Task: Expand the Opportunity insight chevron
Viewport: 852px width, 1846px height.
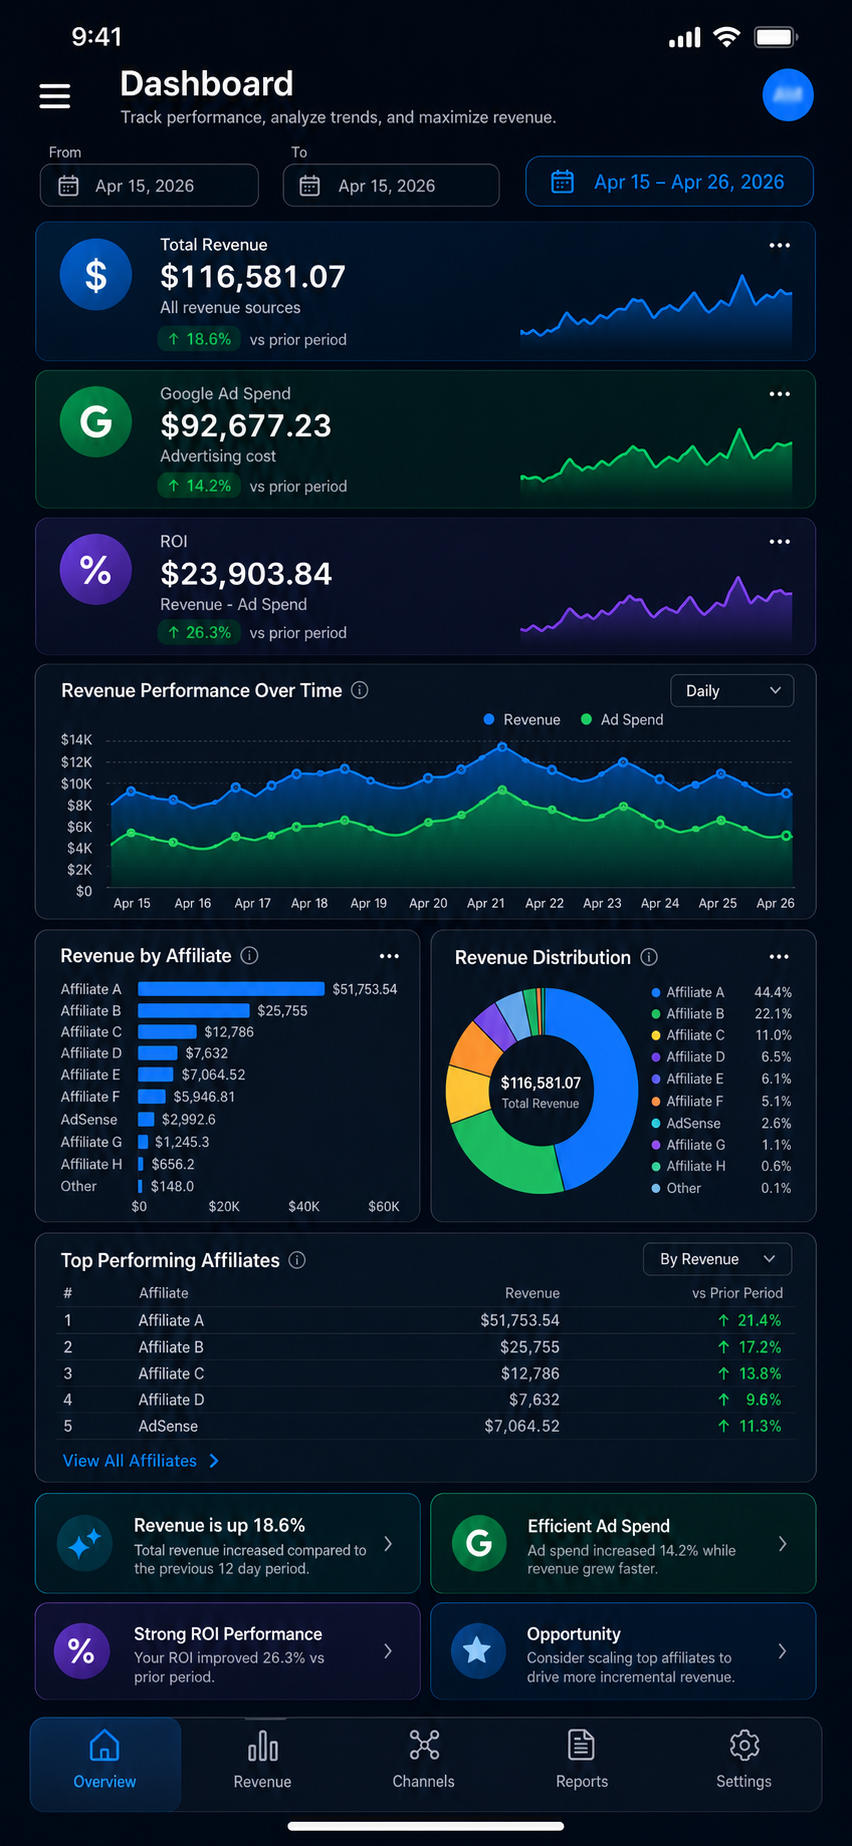Action: click(x=782, y=1651)
